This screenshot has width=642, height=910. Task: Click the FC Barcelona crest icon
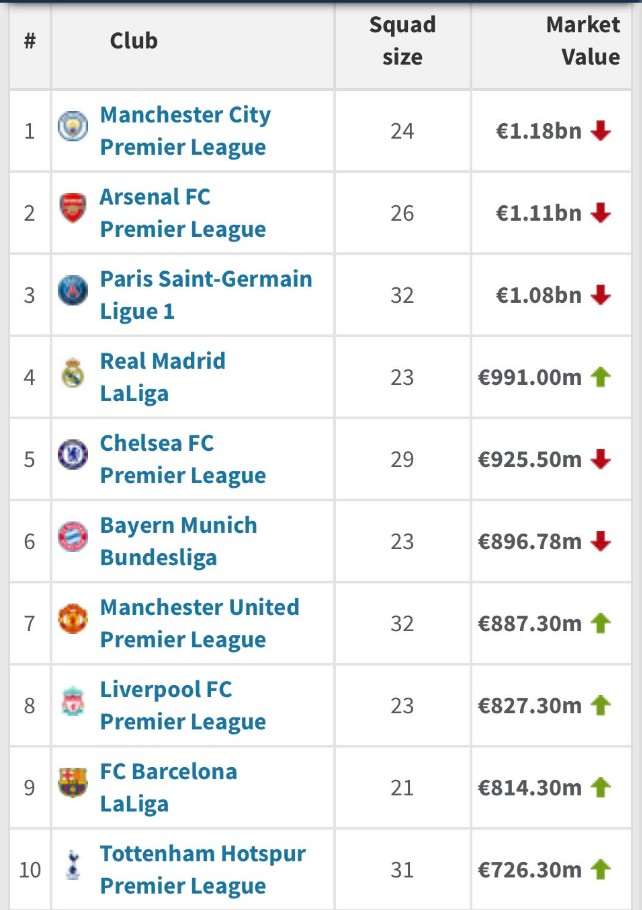pos(73,784)
